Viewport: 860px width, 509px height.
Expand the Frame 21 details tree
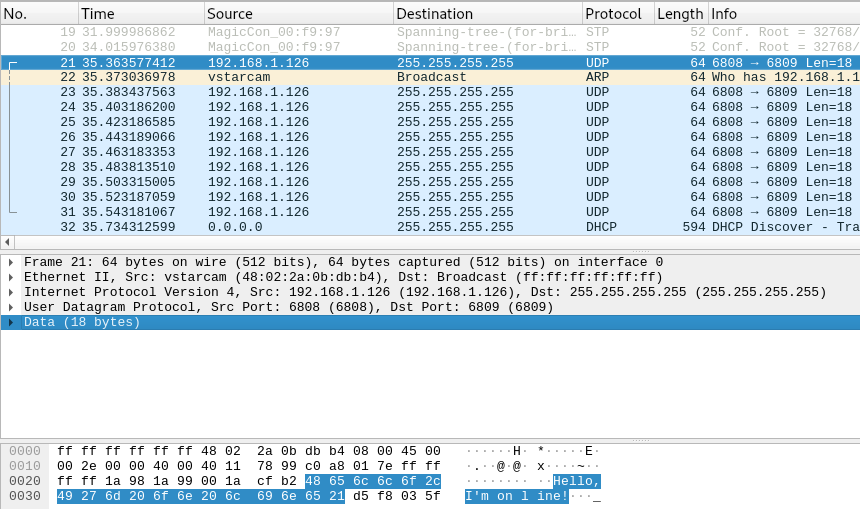click(x=10, y=262)
